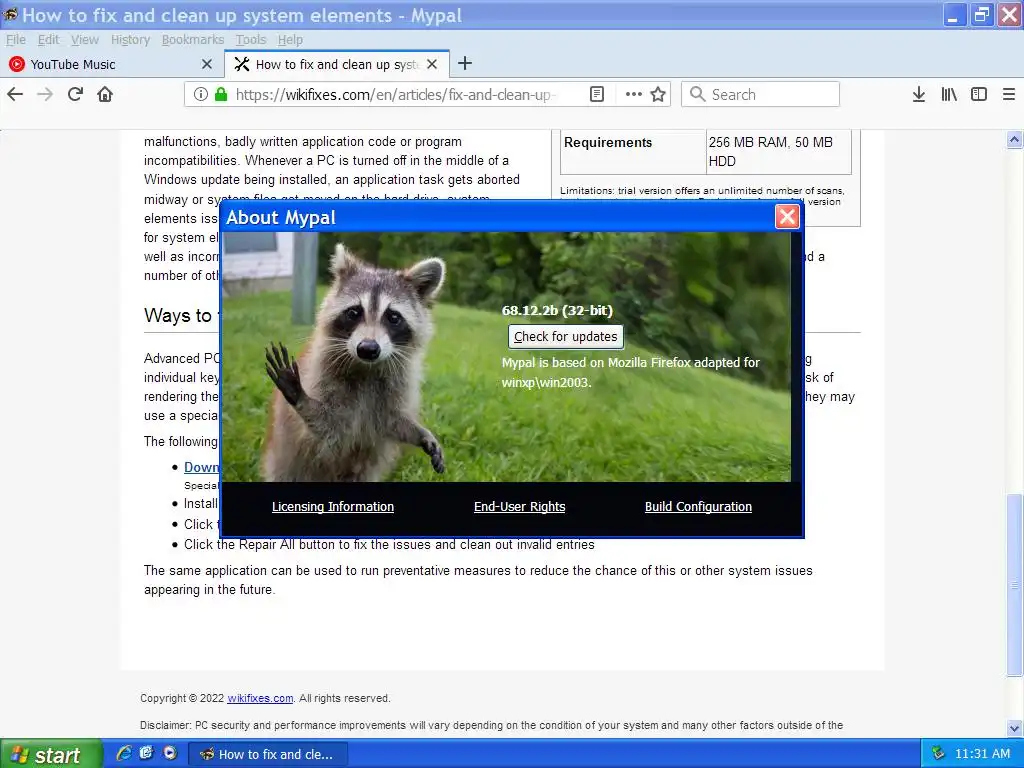Close the About Mypal dialog
Screen dimensions: 1024x768
787,217
